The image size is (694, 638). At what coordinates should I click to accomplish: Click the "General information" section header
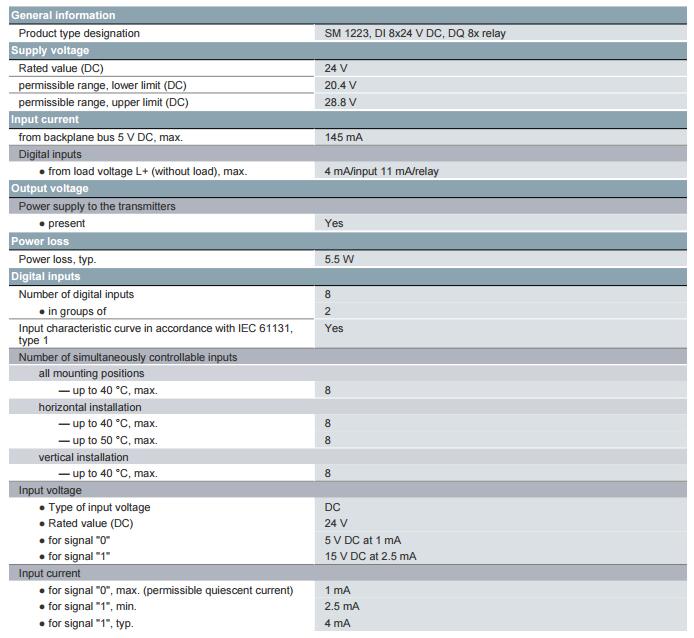point(63,15)
